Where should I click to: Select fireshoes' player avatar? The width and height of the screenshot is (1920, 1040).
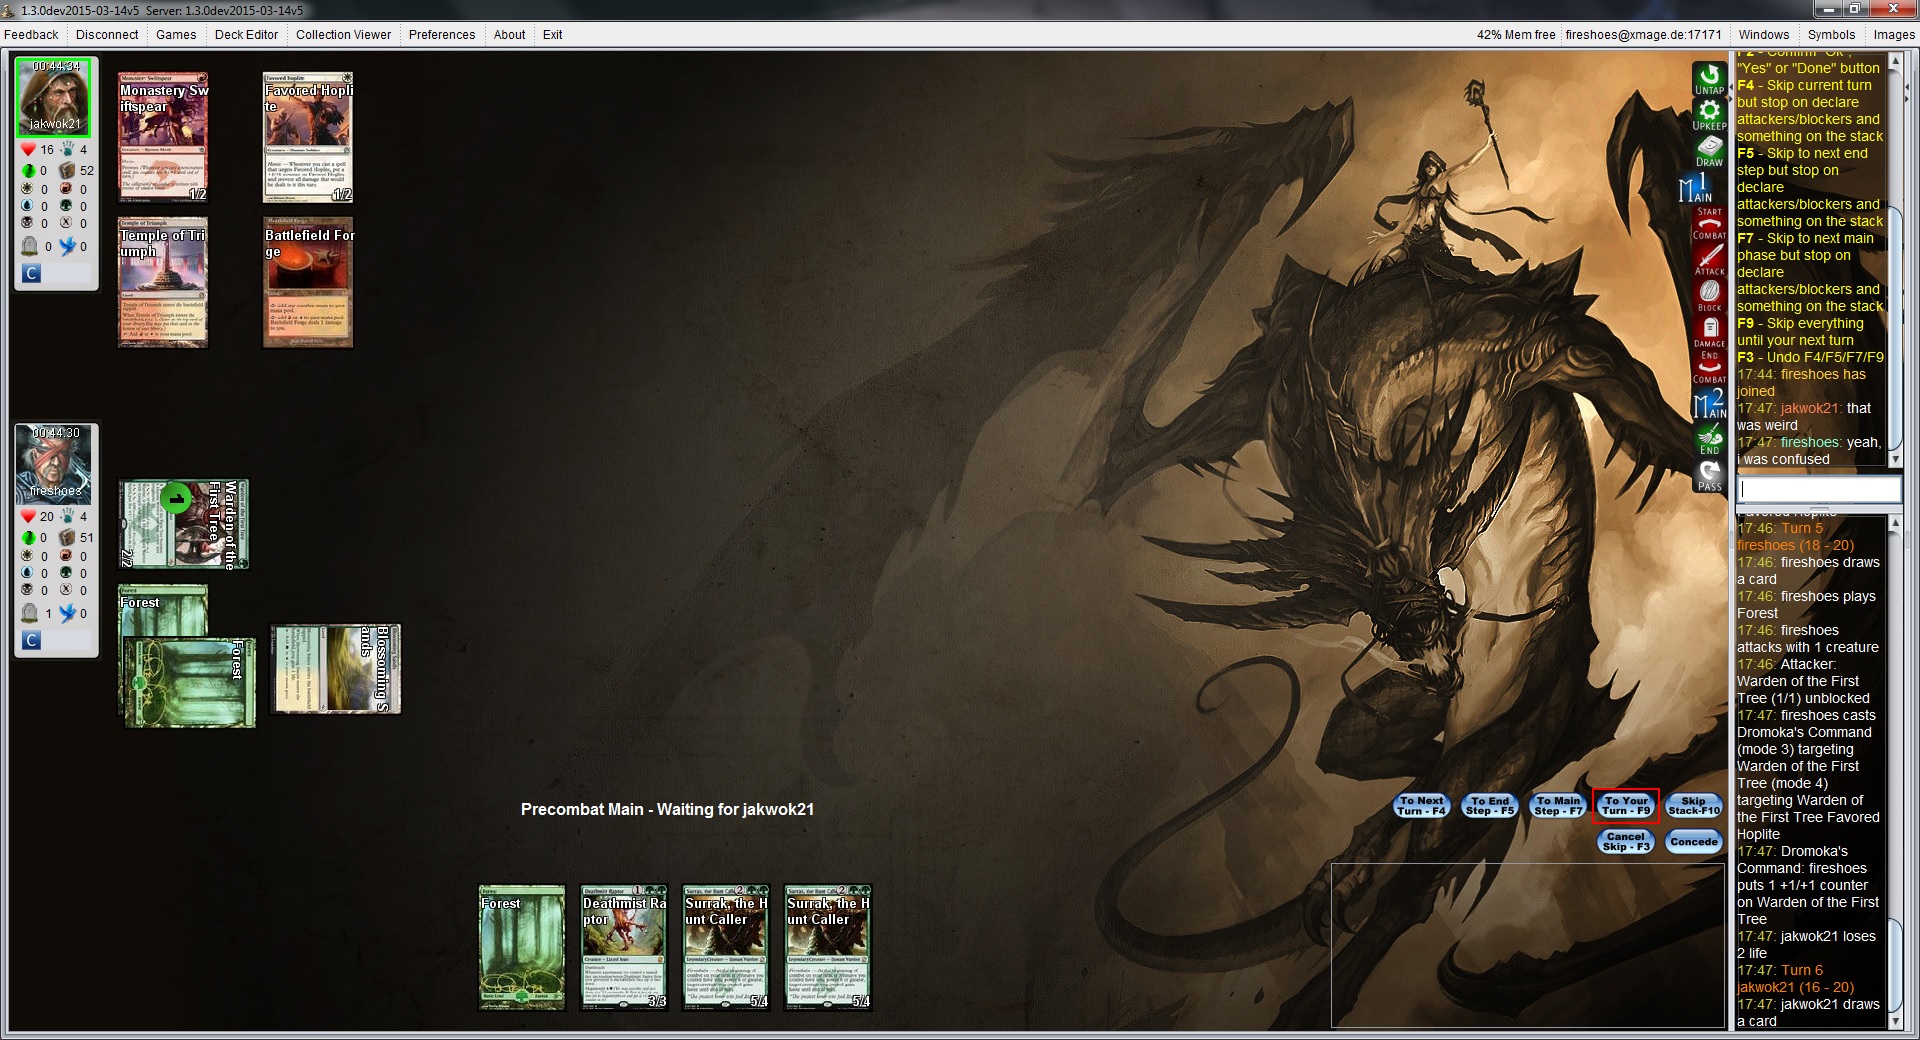55,464
